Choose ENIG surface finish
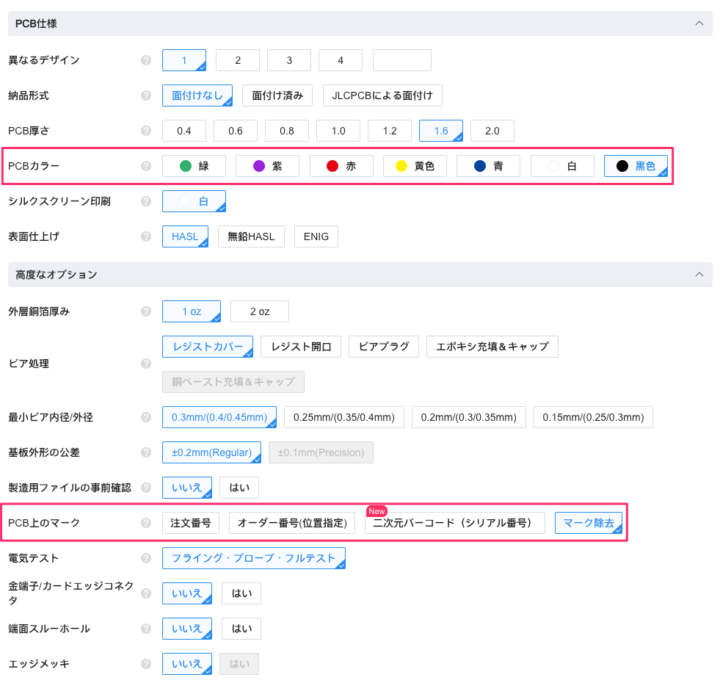The image size is (720, 683). 316,237
